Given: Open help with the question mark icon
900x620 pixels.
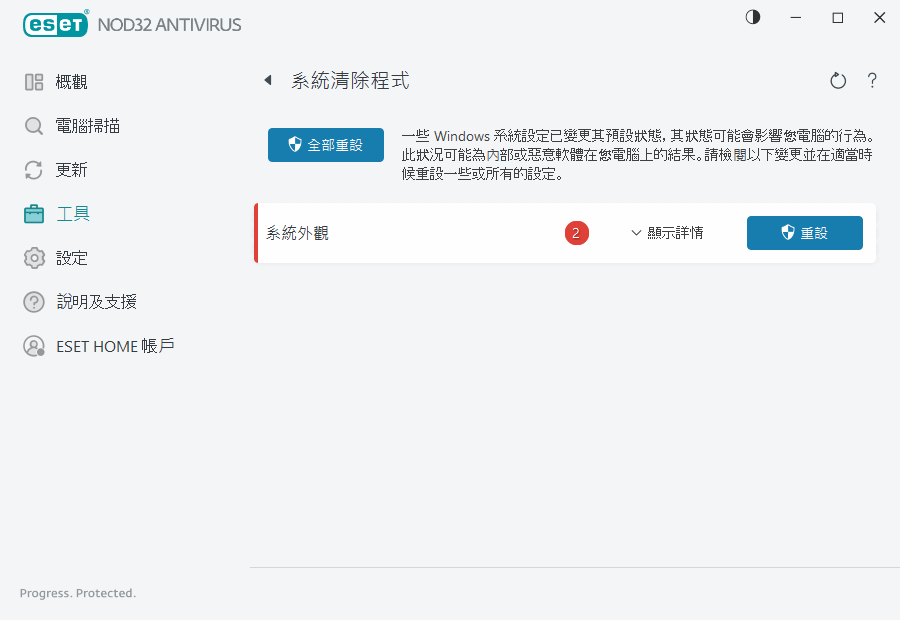Looking at the screenshot, I should pos(872,80).
